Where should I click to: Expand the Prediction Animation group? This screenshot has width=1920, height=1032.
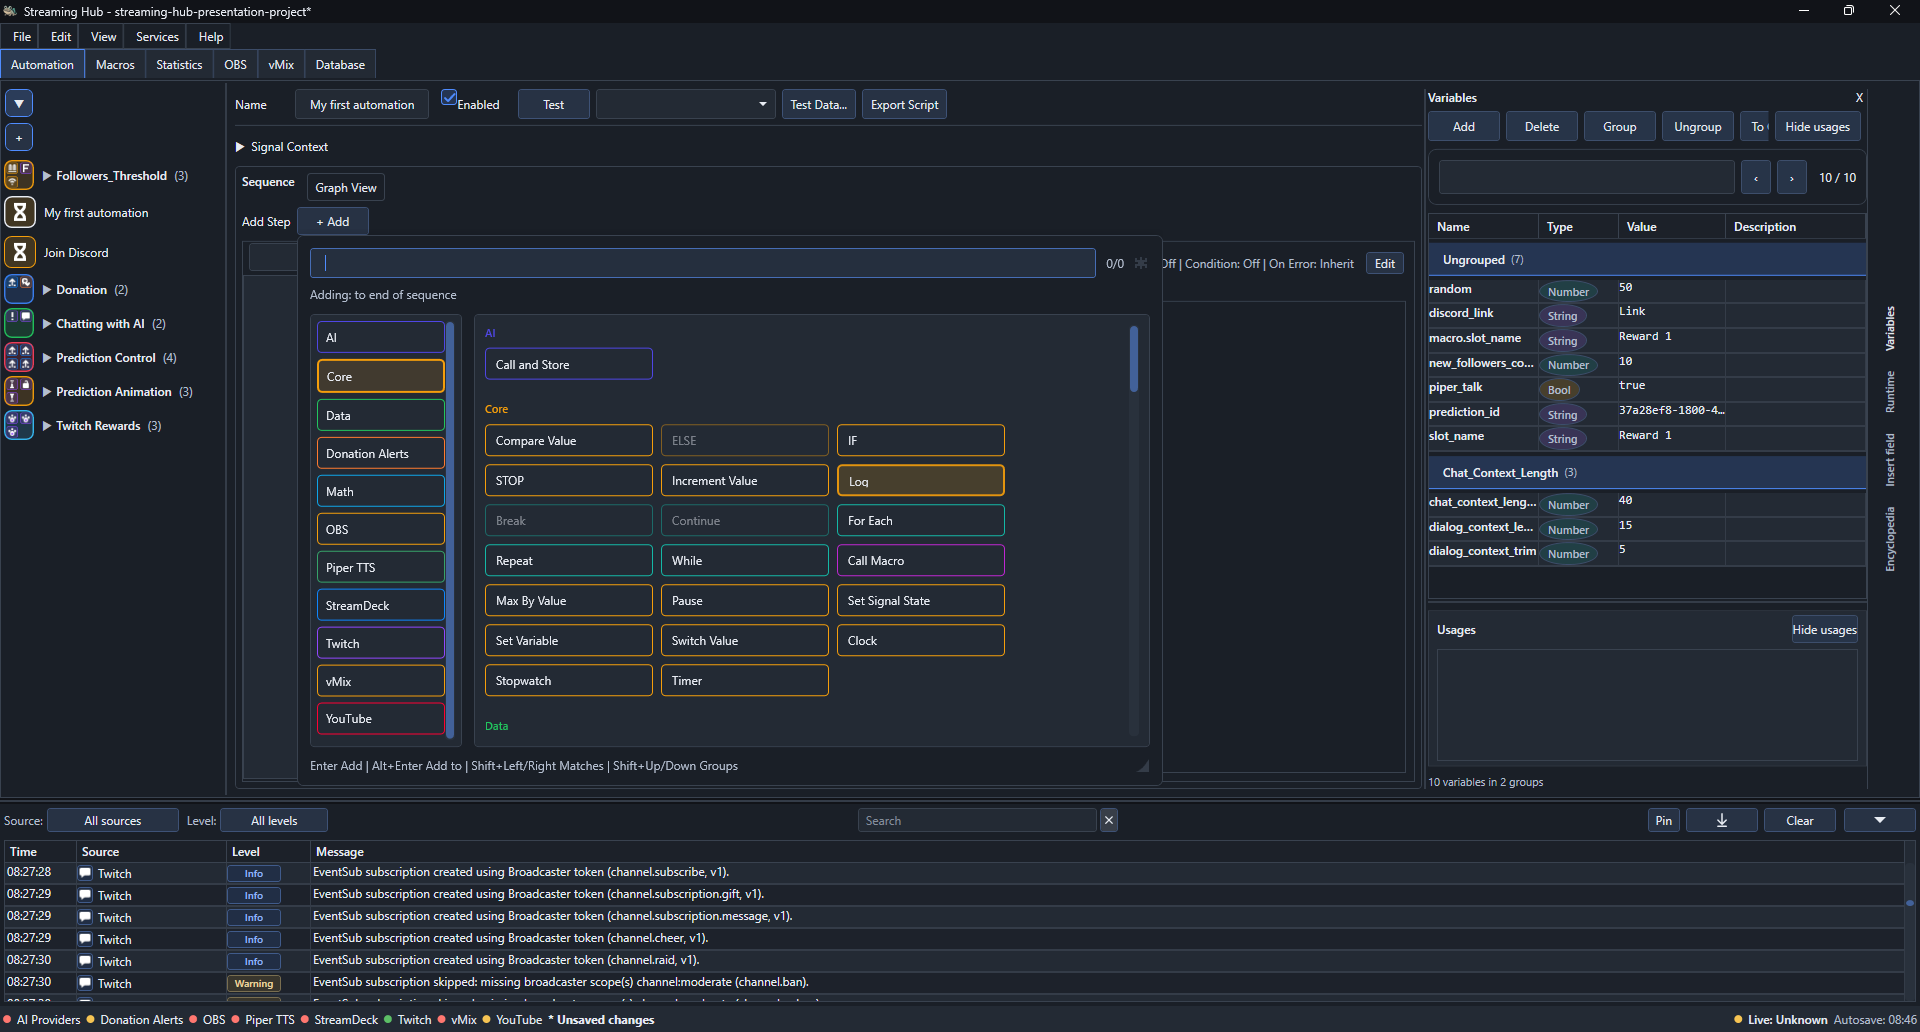(47, 392)
